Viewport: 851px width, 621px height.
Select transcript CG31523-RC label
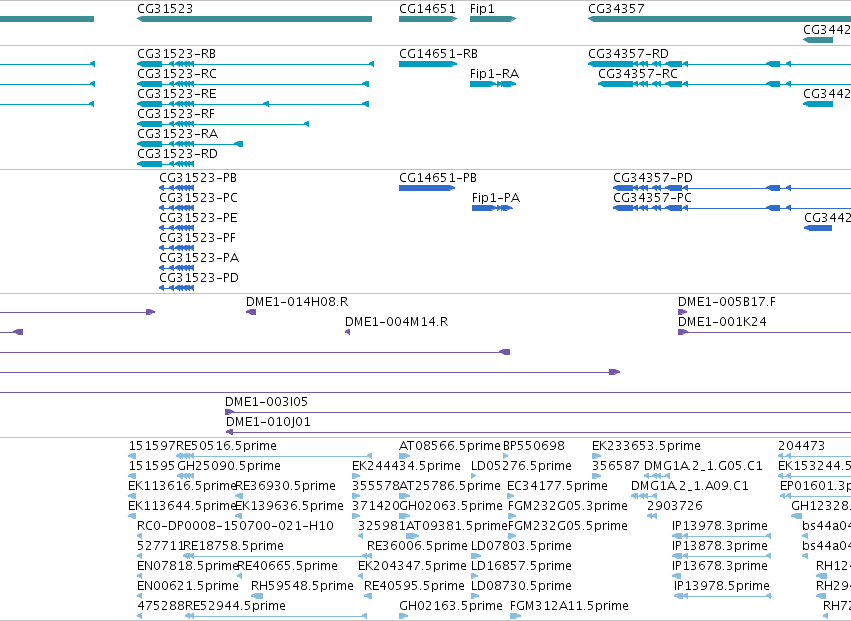pos(177,74)
